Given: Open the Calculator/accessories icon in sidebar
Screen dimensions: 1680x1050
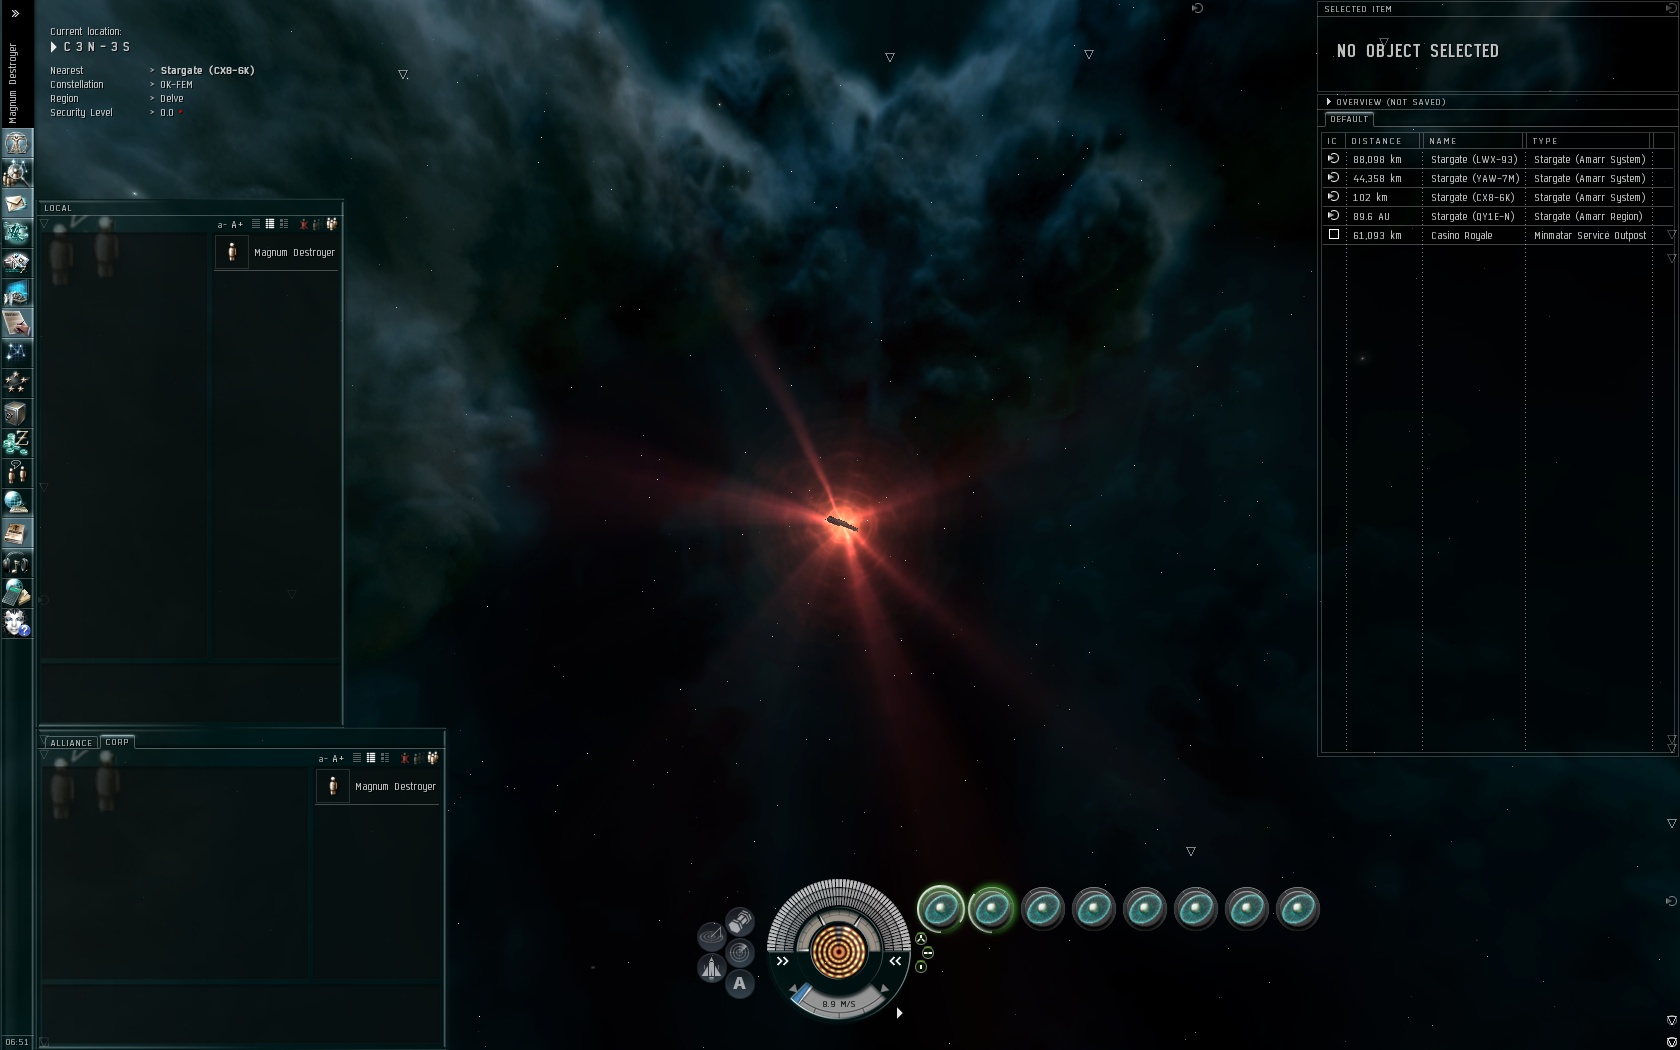Looking at the screenshot, I should 17,593.
